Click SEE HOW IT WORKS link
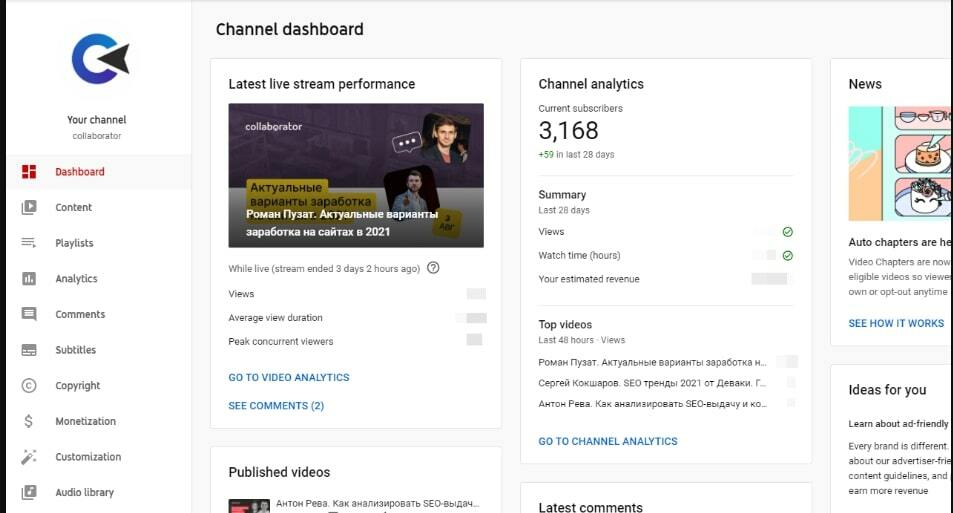The image size is (953, 513). [896, 323]
